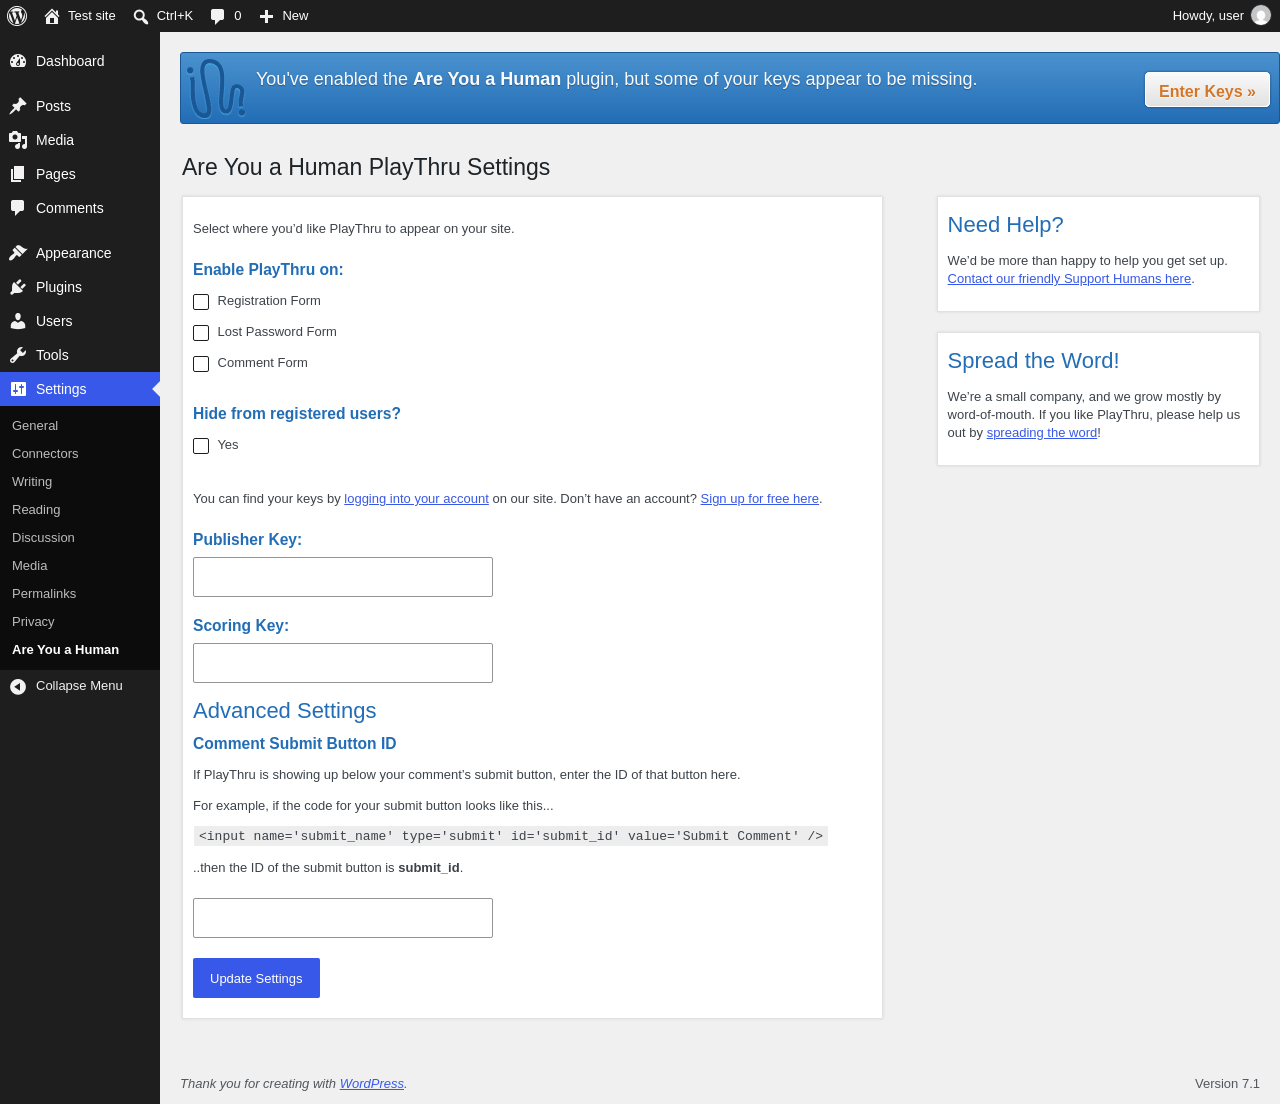Open Permalinks settings
Screen dimensions: 1280x1104
click(44, 594)
